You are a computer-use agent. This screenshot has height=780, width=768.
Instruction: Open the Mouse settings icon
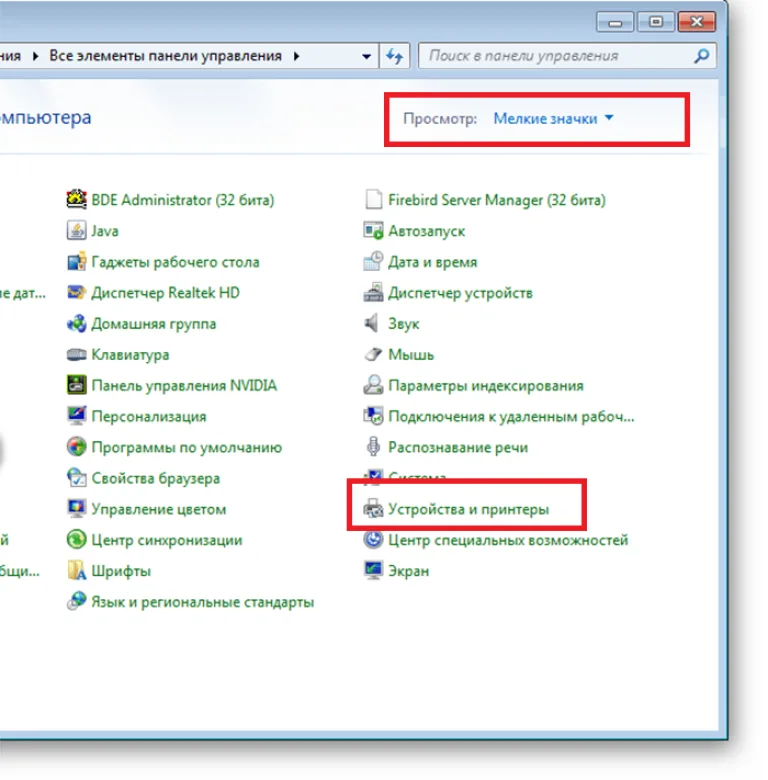[x=373, y=354]
